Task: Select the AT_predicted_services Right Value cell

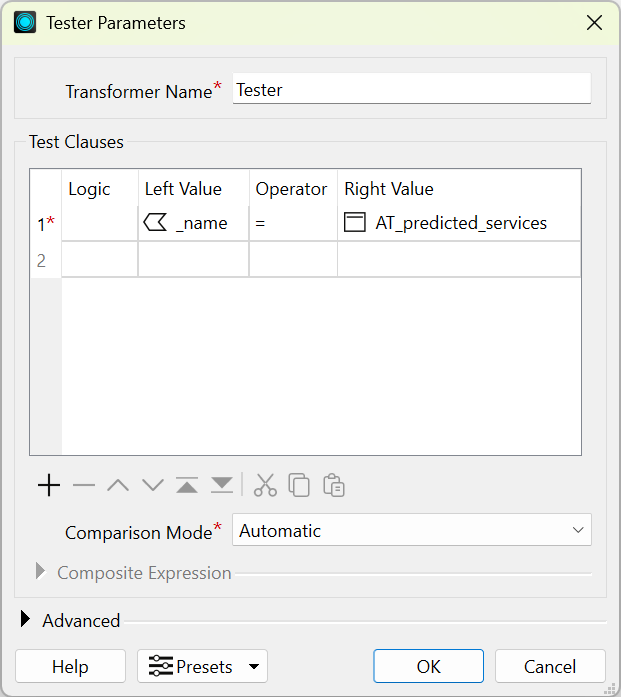Action: click(459, 223)
